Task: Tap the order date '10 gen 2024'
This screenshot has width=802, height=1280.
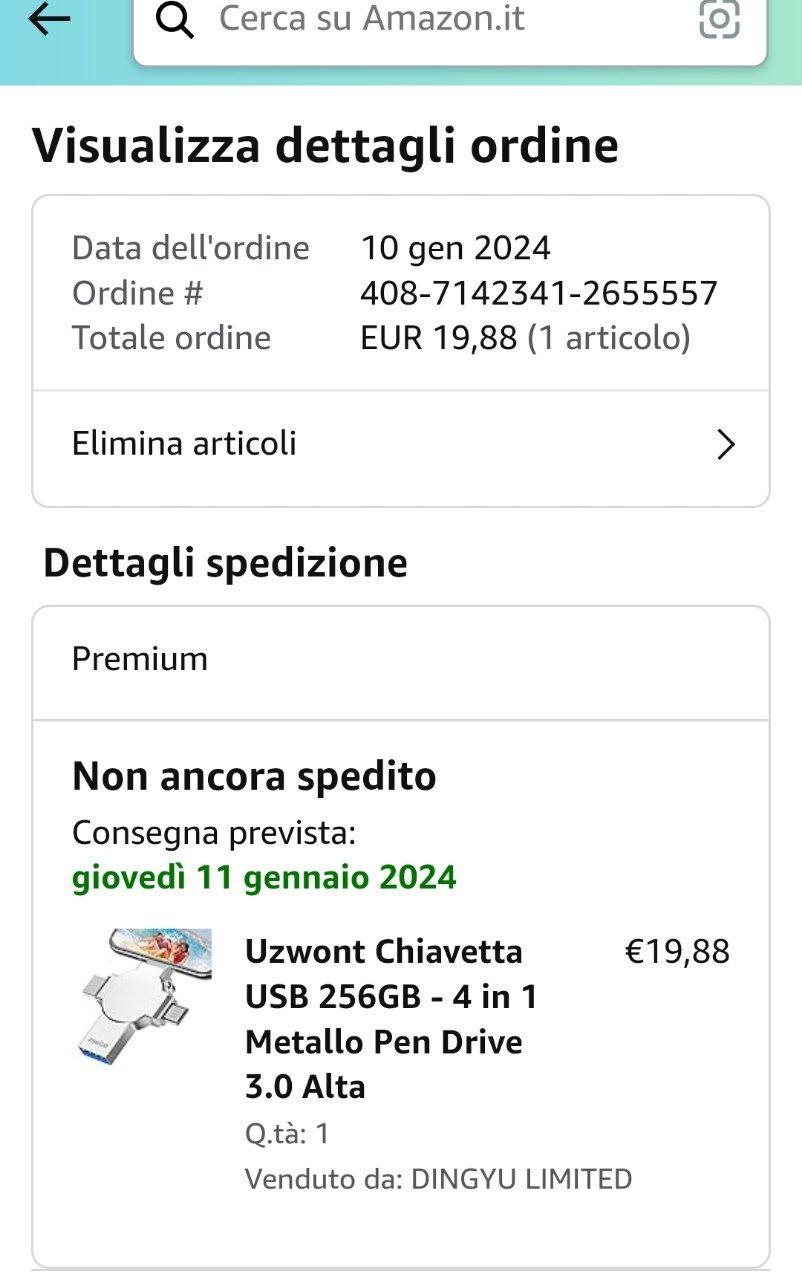Action: (455, 248)
